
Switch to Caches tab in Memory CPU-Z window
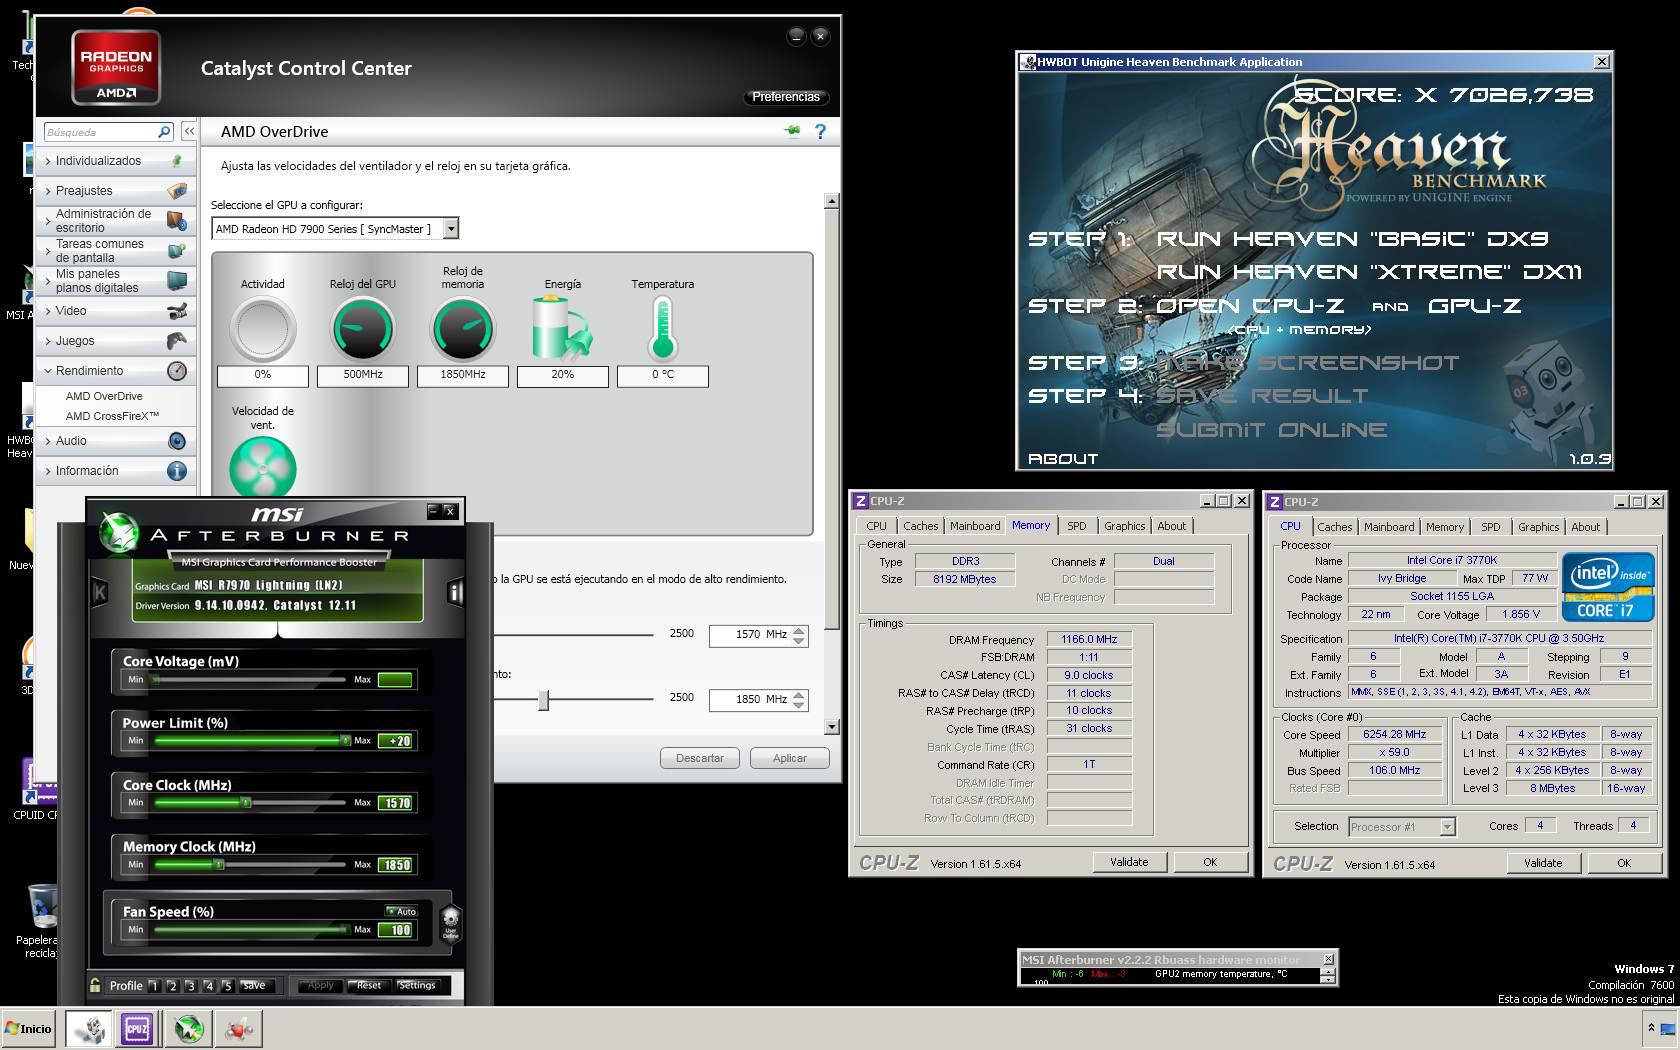(x=920, y=526)
